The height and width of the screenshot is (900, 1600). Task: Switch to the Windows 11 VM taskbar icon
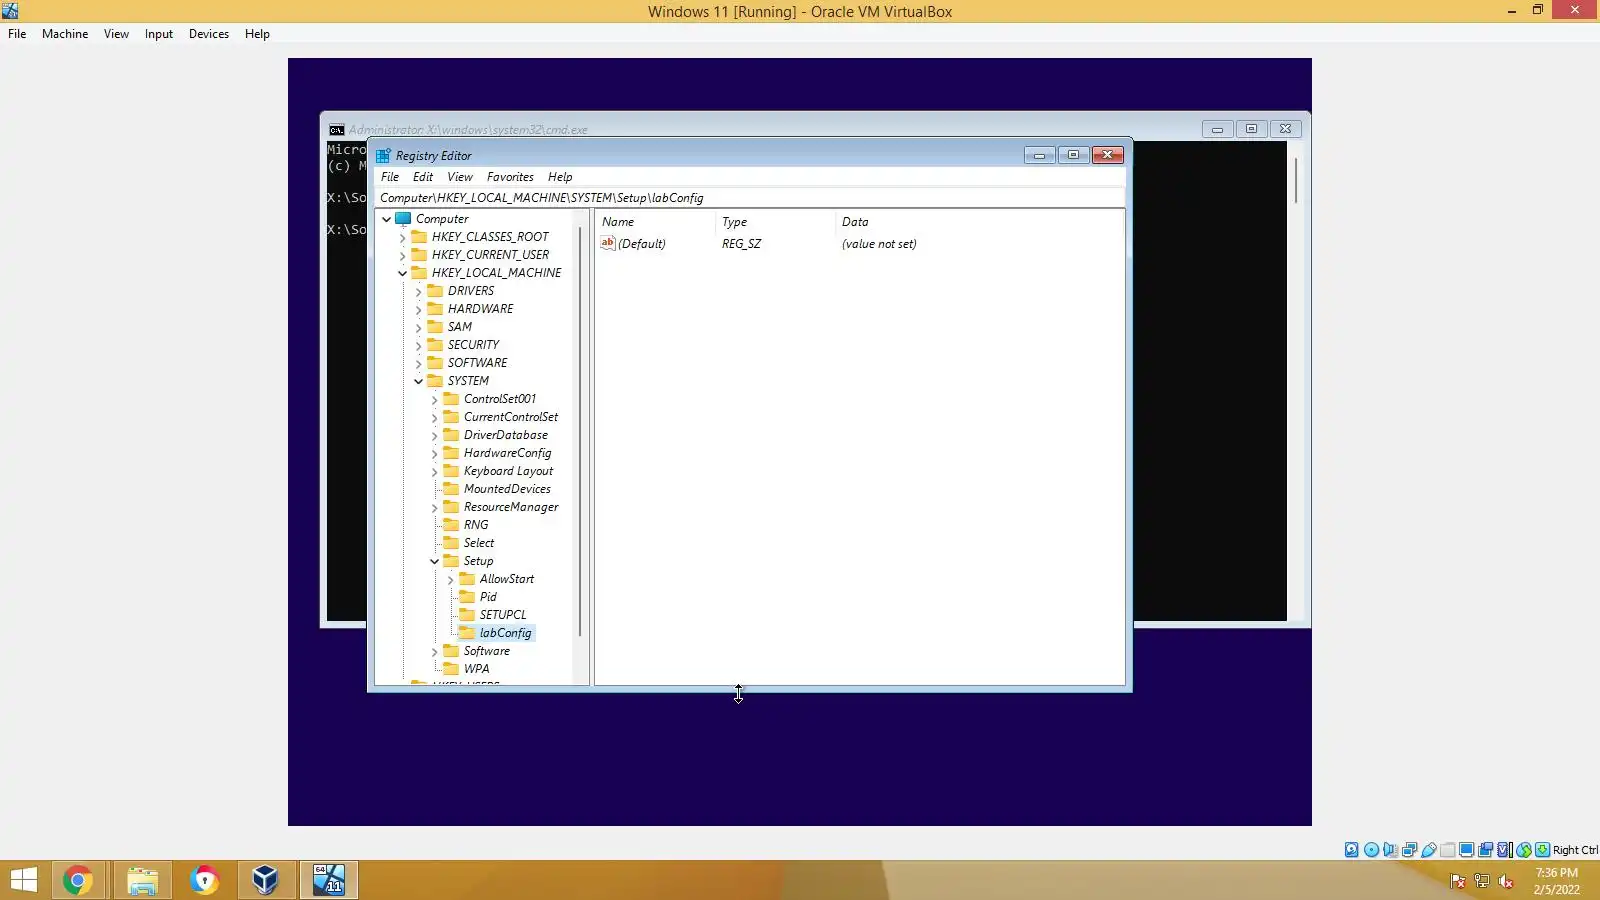click(329, 880)
